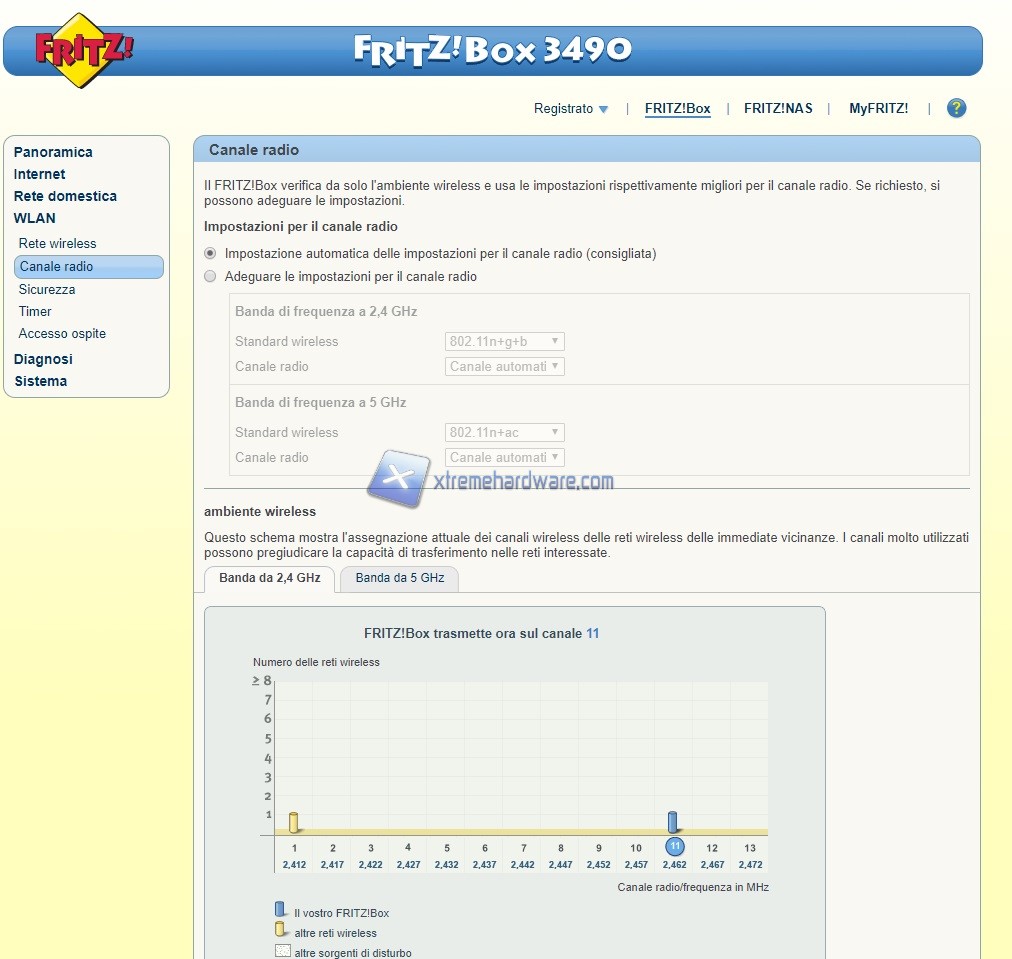Open FRITZ!NAS link in header
Screen dimensions: 1012x959
[778, 108]
